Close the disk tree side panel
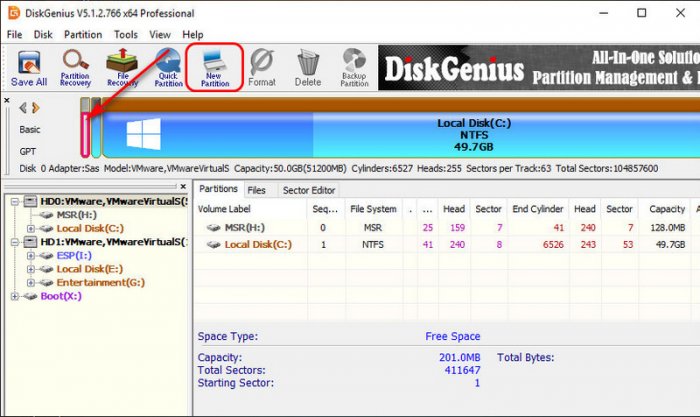This screenshot has height=417, width=700. tap(183, 186)
